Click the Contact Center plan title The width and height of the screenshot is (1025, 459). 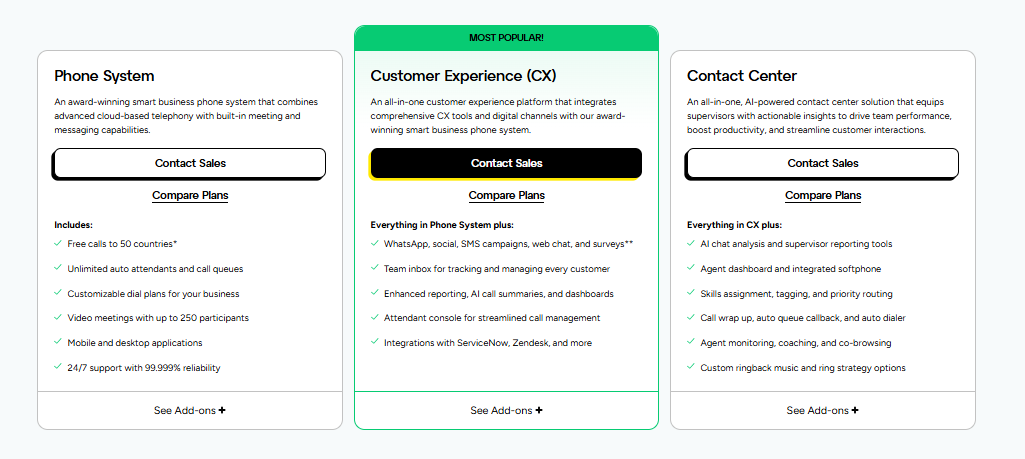pos(741,76)
